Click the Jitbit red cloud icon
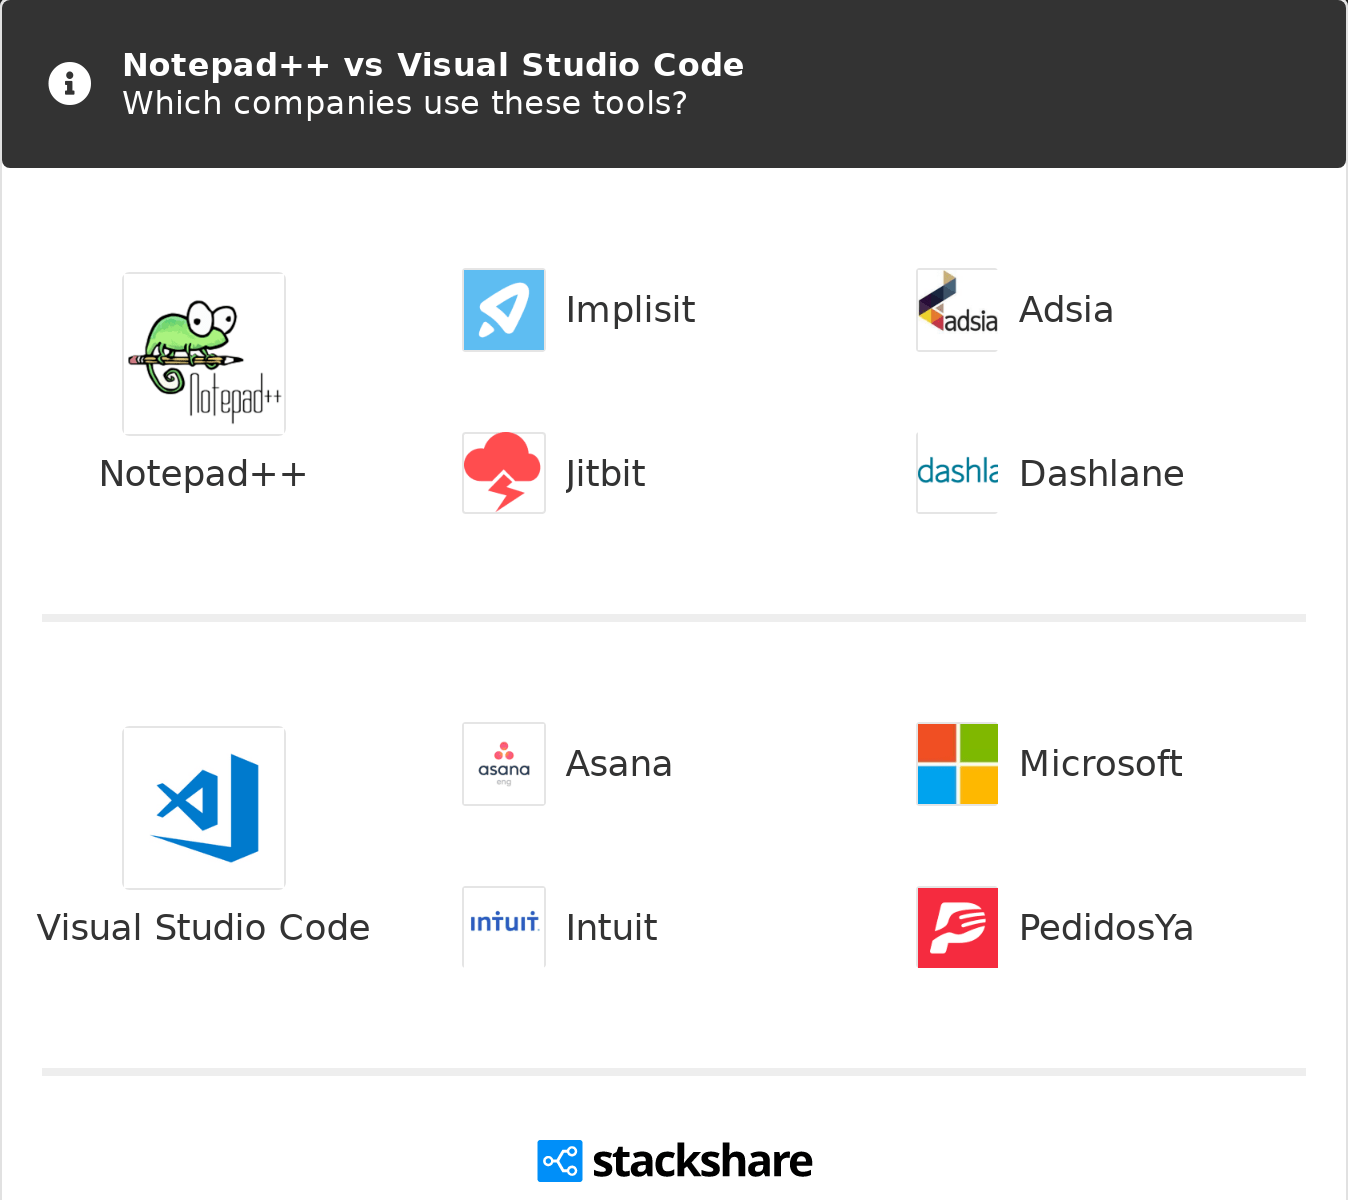The image size is (1348, 1200). (503, 473)
